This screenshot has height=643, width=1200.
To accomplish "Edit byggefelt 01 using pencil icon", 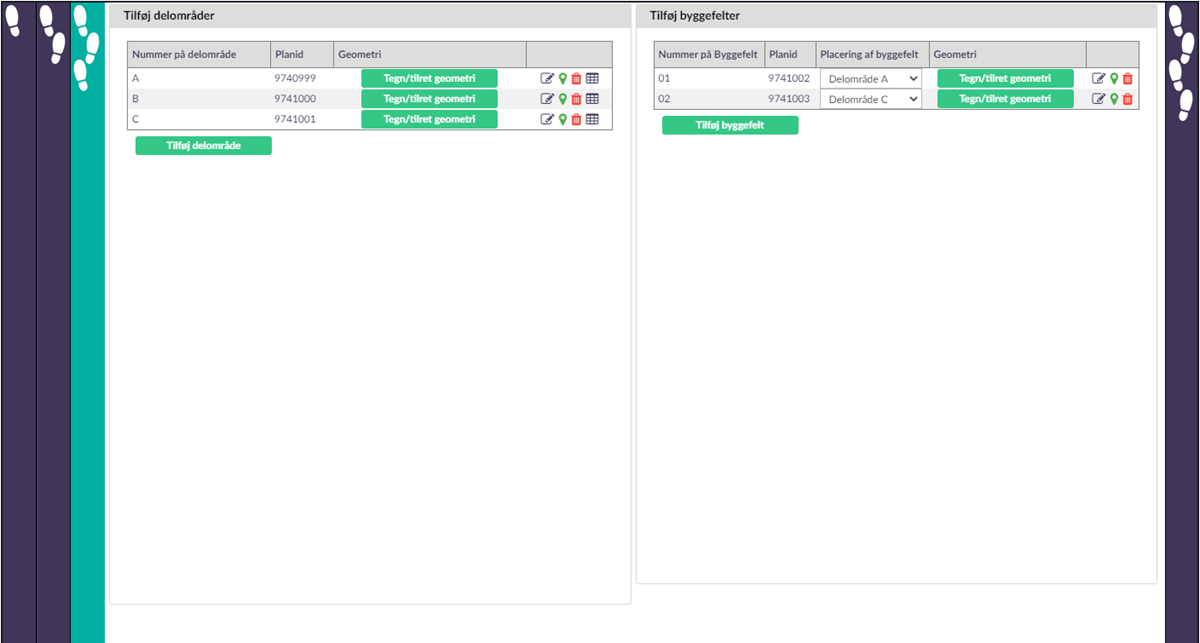I will click(x=1098, y=79).
